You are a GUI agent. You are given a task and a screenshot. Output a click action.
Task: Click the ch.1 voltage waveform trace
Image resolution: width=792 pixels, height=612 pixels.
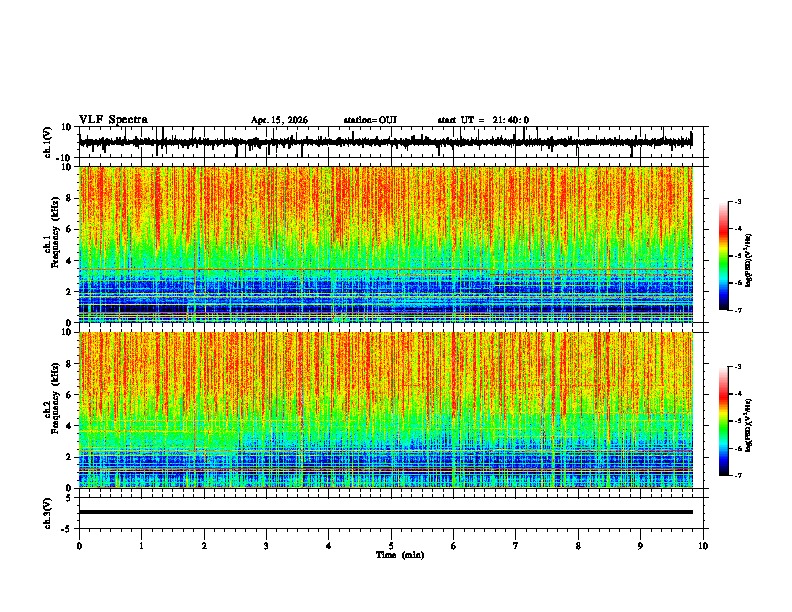[x=385, y=143]
